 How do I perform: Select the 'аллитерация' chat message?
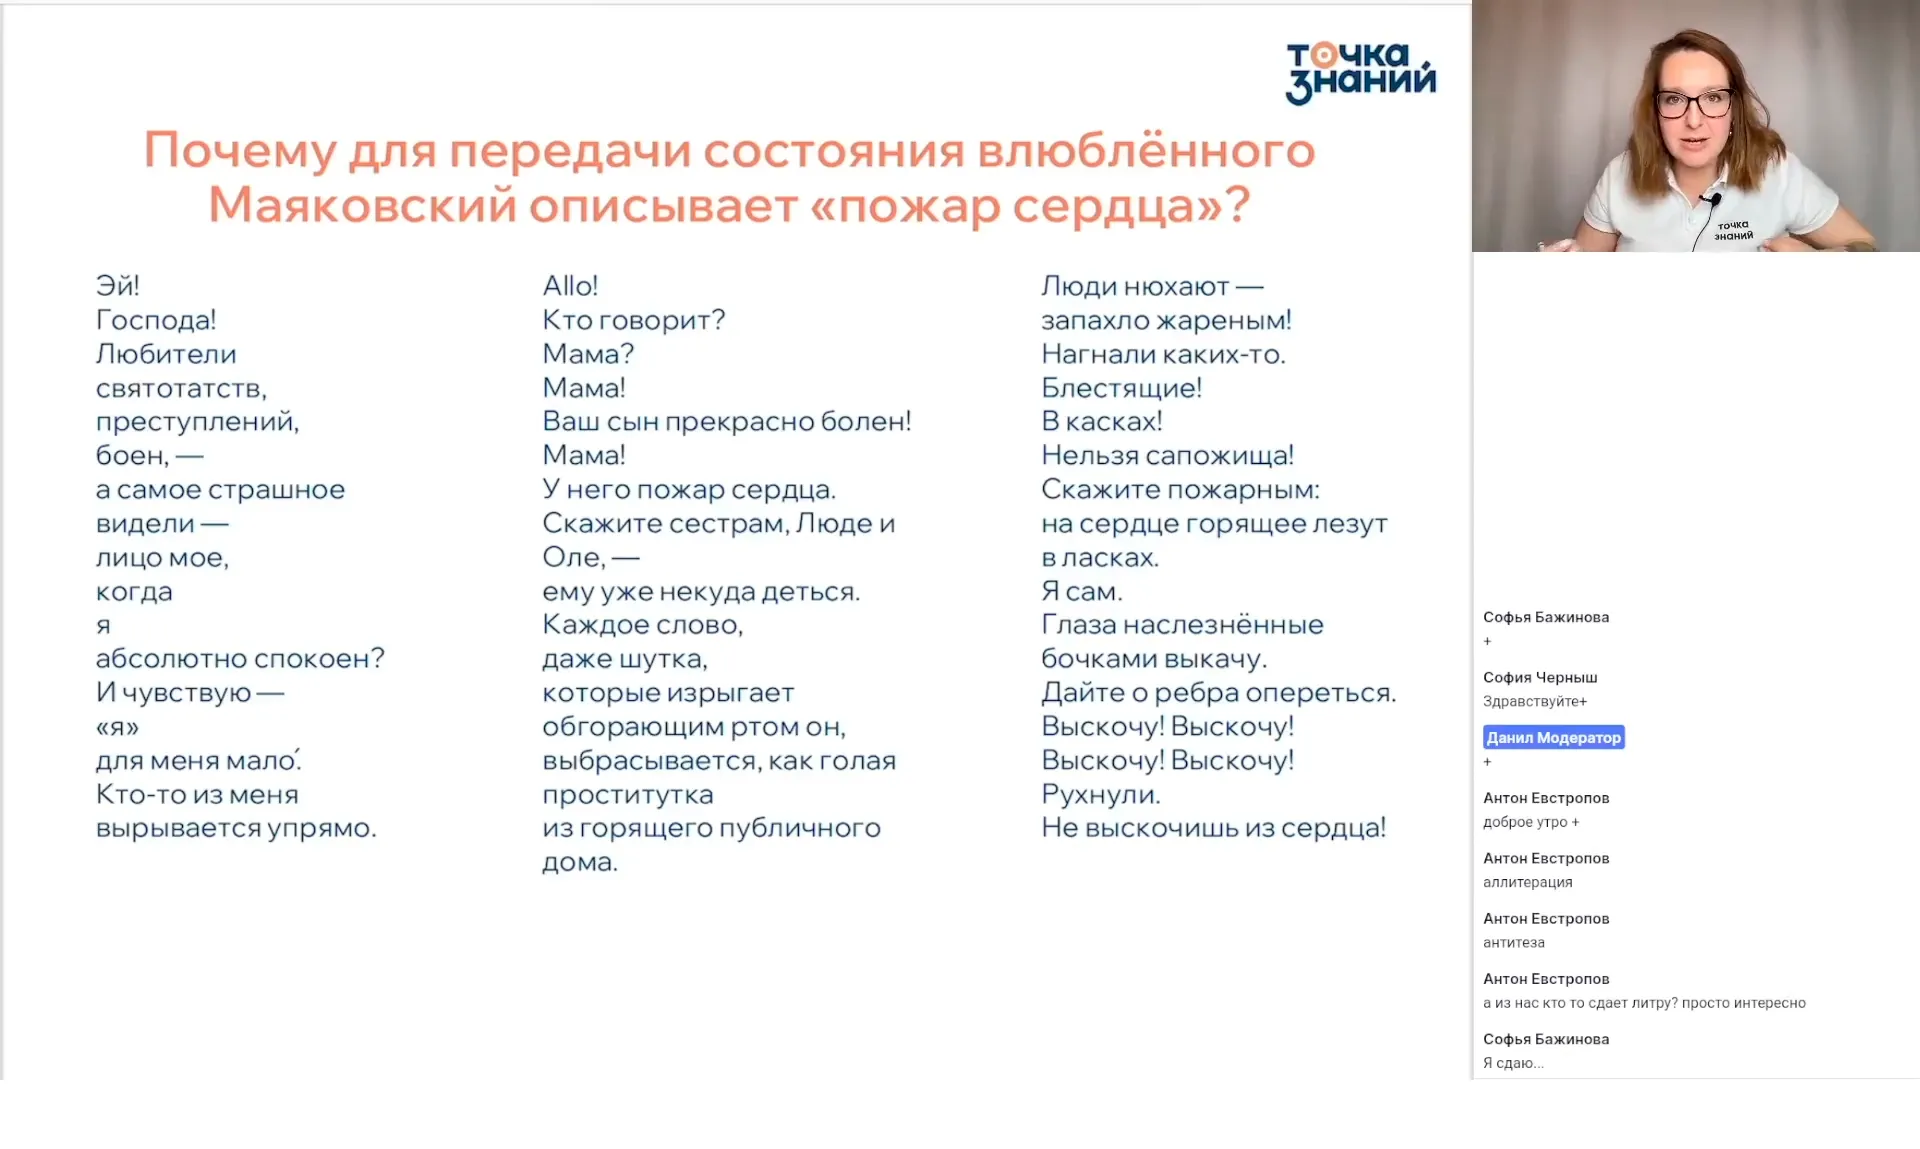tap(1528, 882)
